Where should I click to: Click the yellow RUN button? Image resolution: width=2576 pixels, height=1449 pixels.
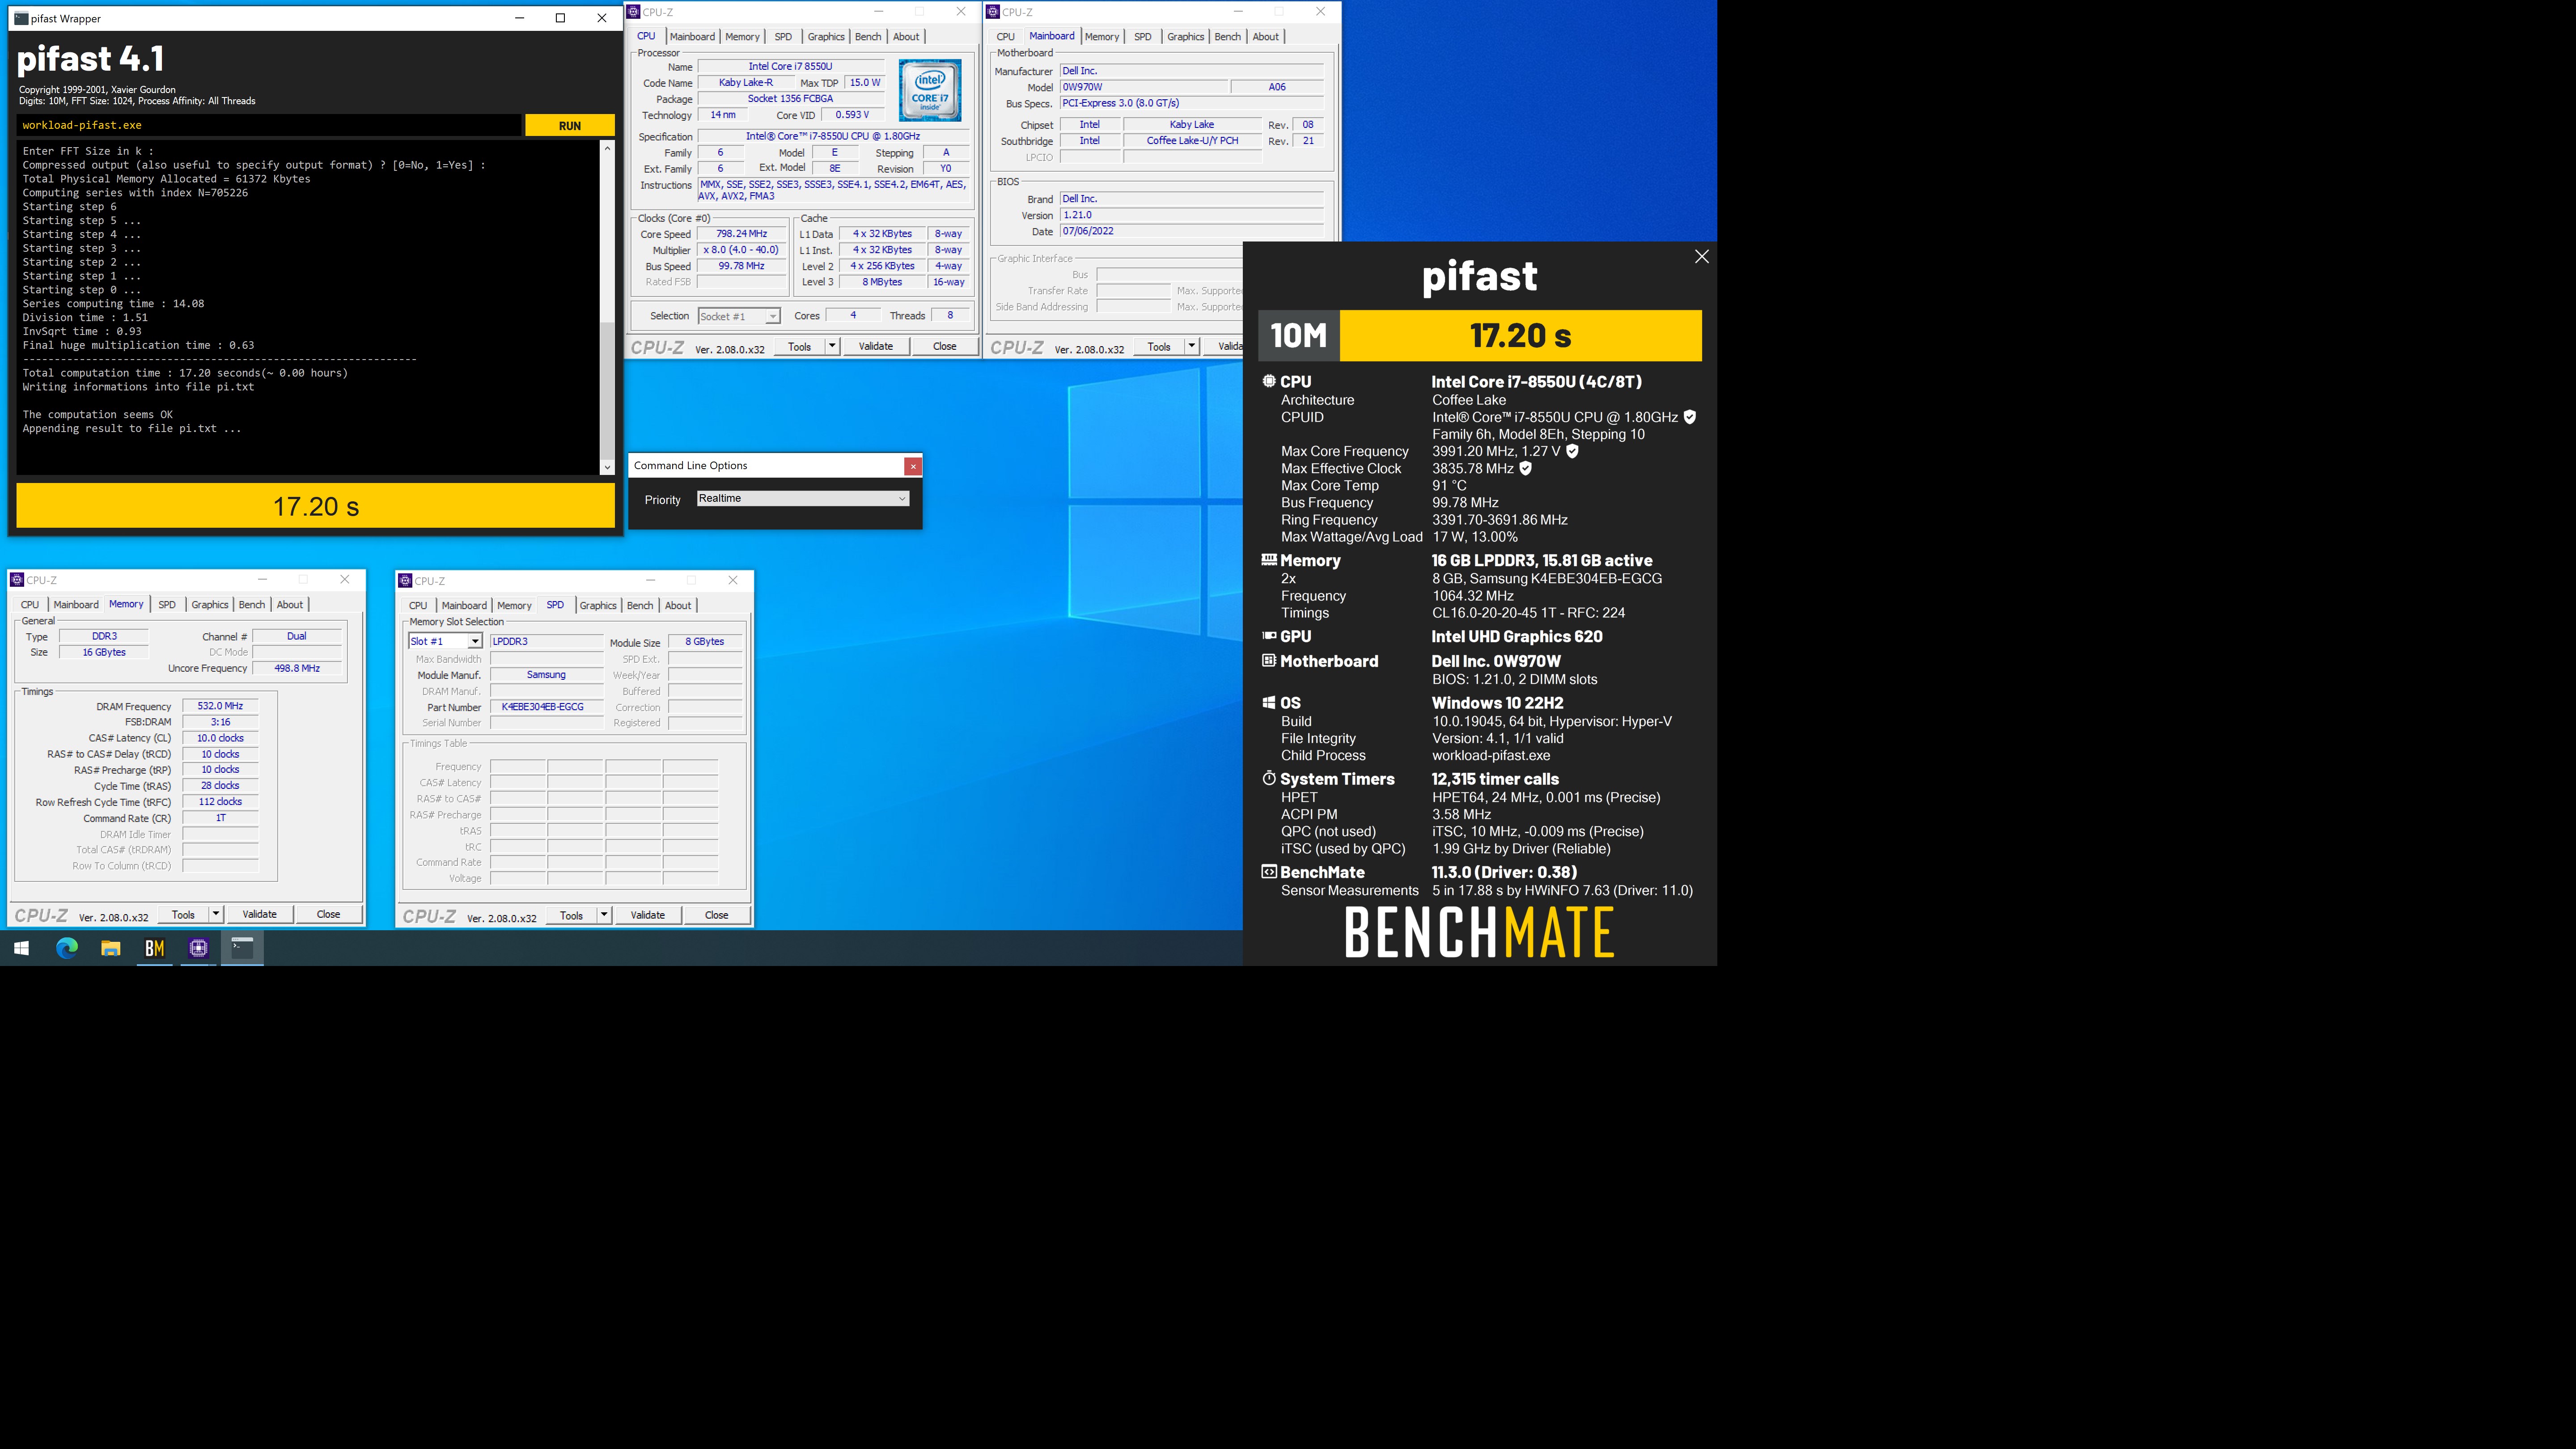570,125
